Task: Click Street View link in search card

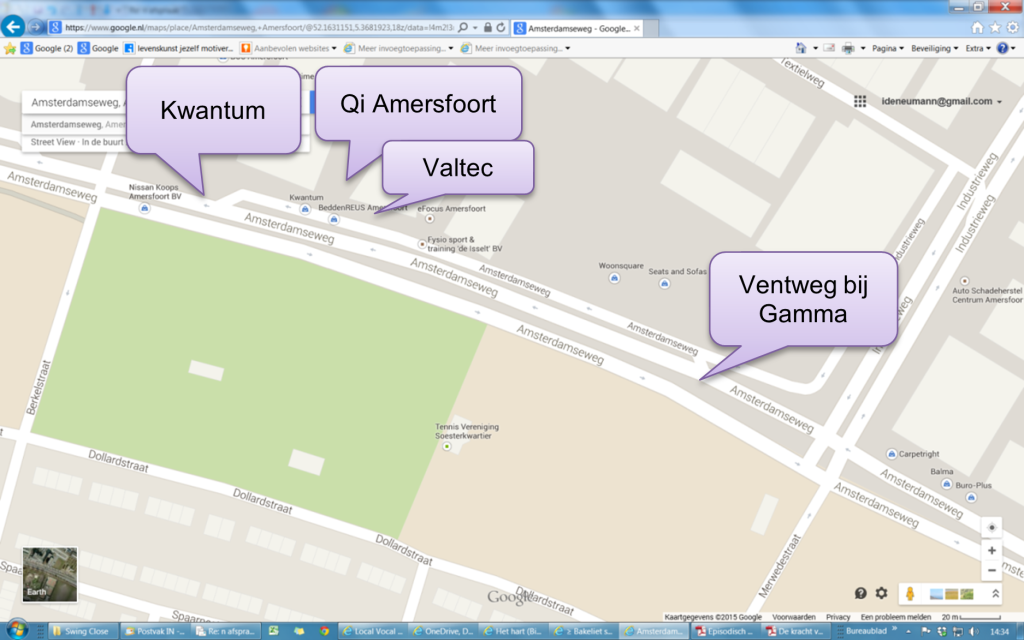Action: coord(53,142)
